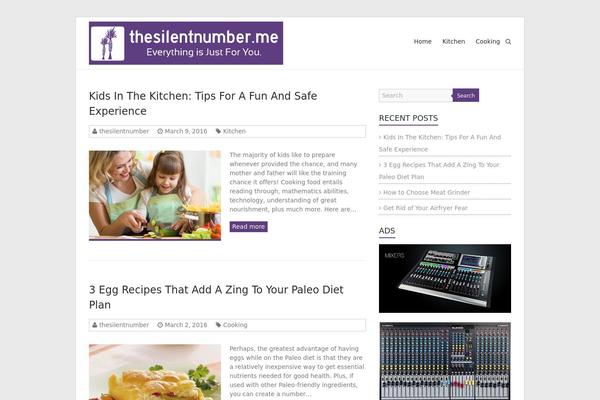The height and width of the screenshot is (400, 600).
Task: Open the Home menu item
Action: click(422, 41)
